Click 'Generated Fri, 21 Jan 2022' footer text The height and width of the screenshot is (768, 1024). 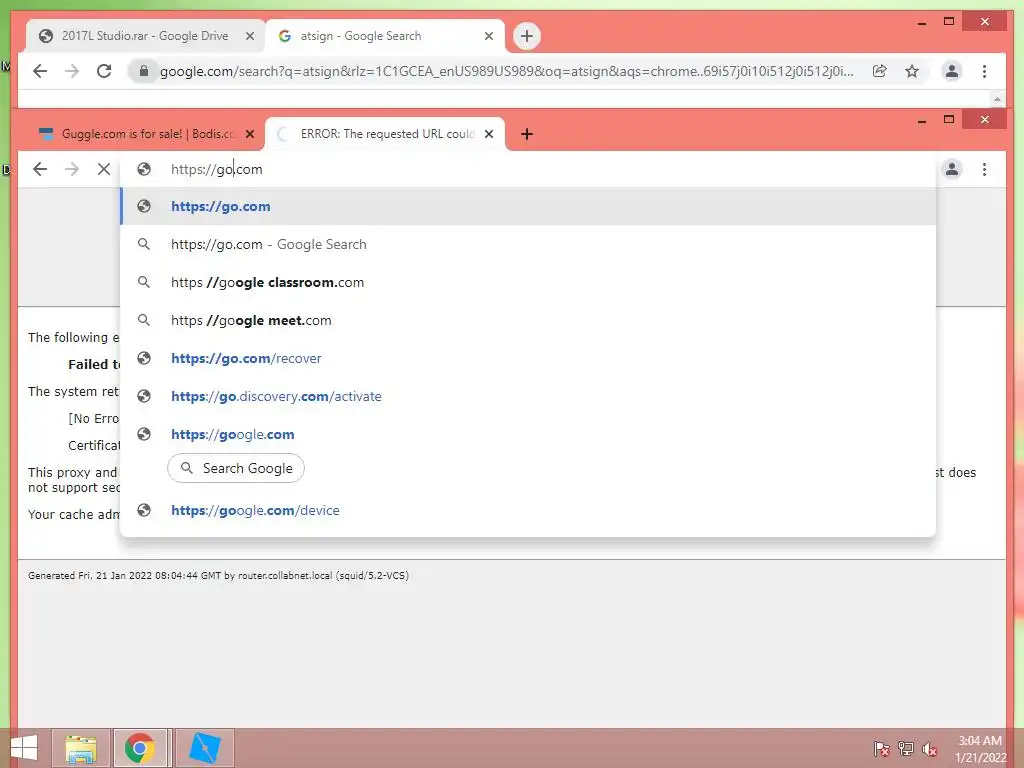click(x=218, y=575)
